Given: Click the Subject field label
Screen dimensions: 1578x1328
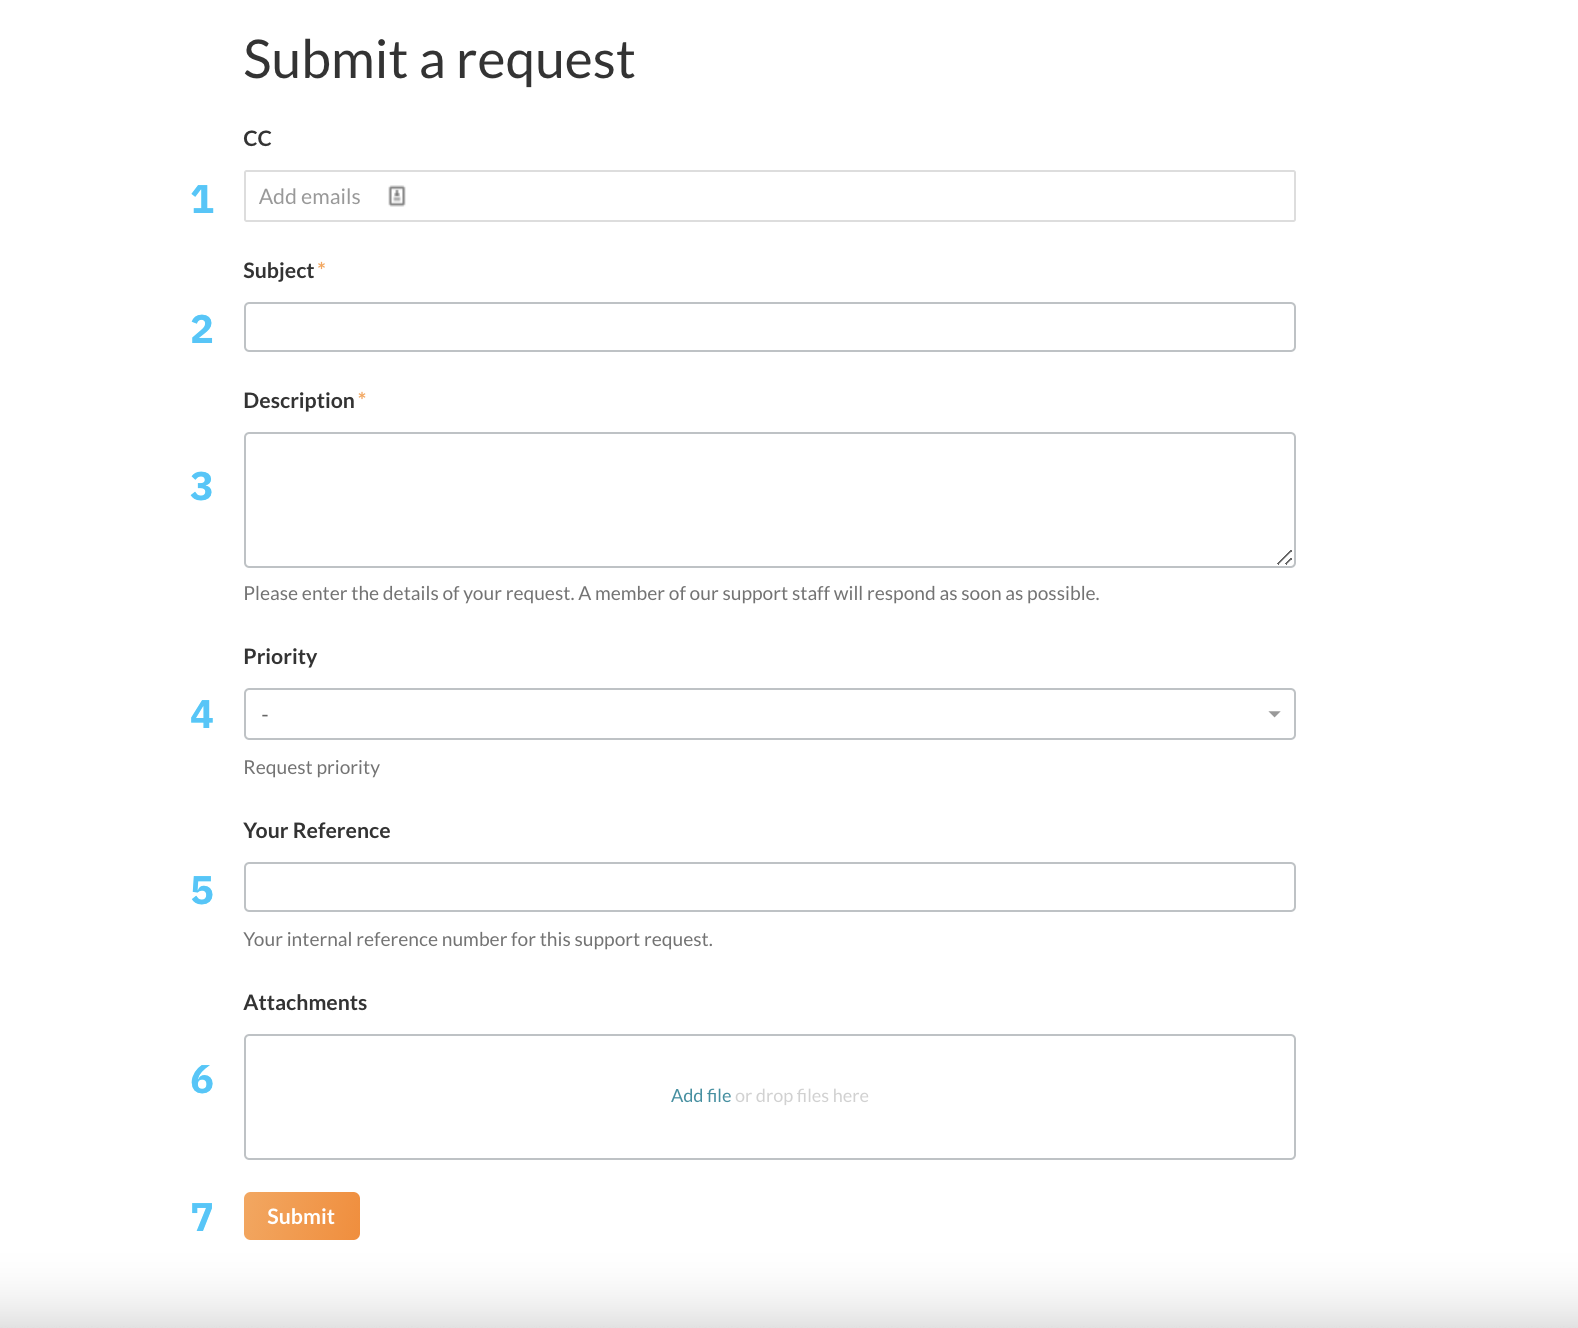Looking at the screenshot, I should coord(278,271).
